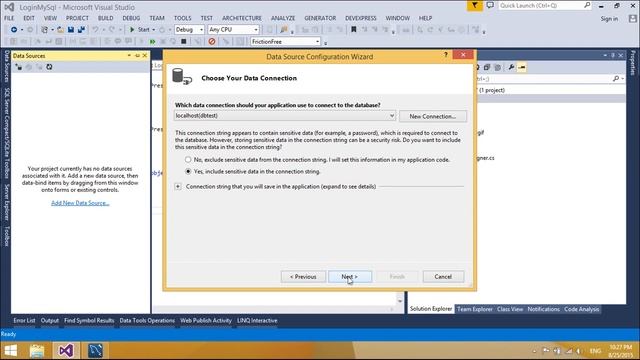
Task: Click the red prohibited circle toolbar icon
Action: pos(211,42)
